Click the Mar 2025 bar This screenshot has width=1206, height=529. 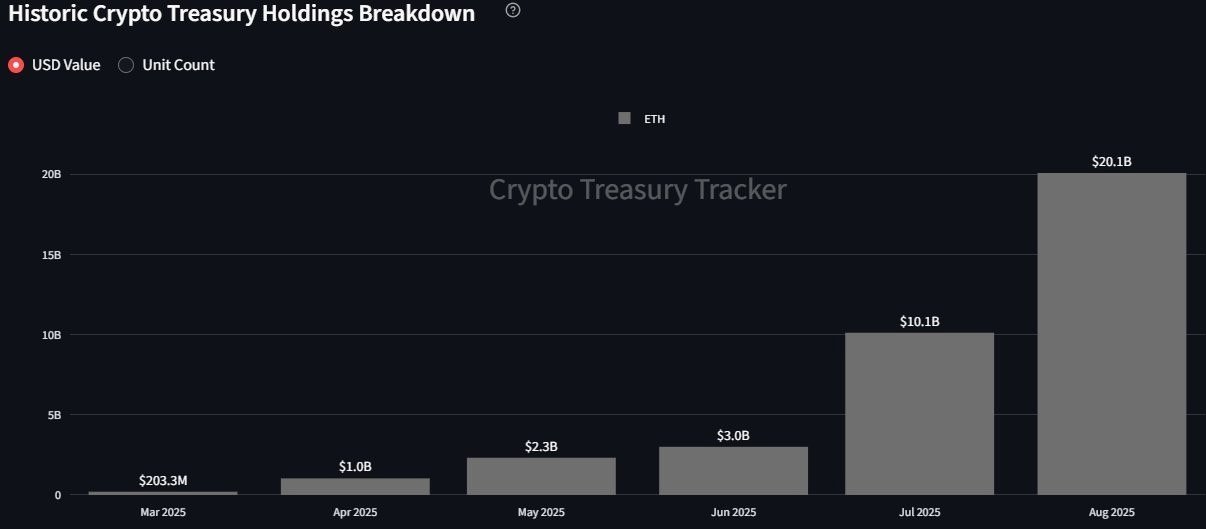pyautogui.click(x=163, y=493)
